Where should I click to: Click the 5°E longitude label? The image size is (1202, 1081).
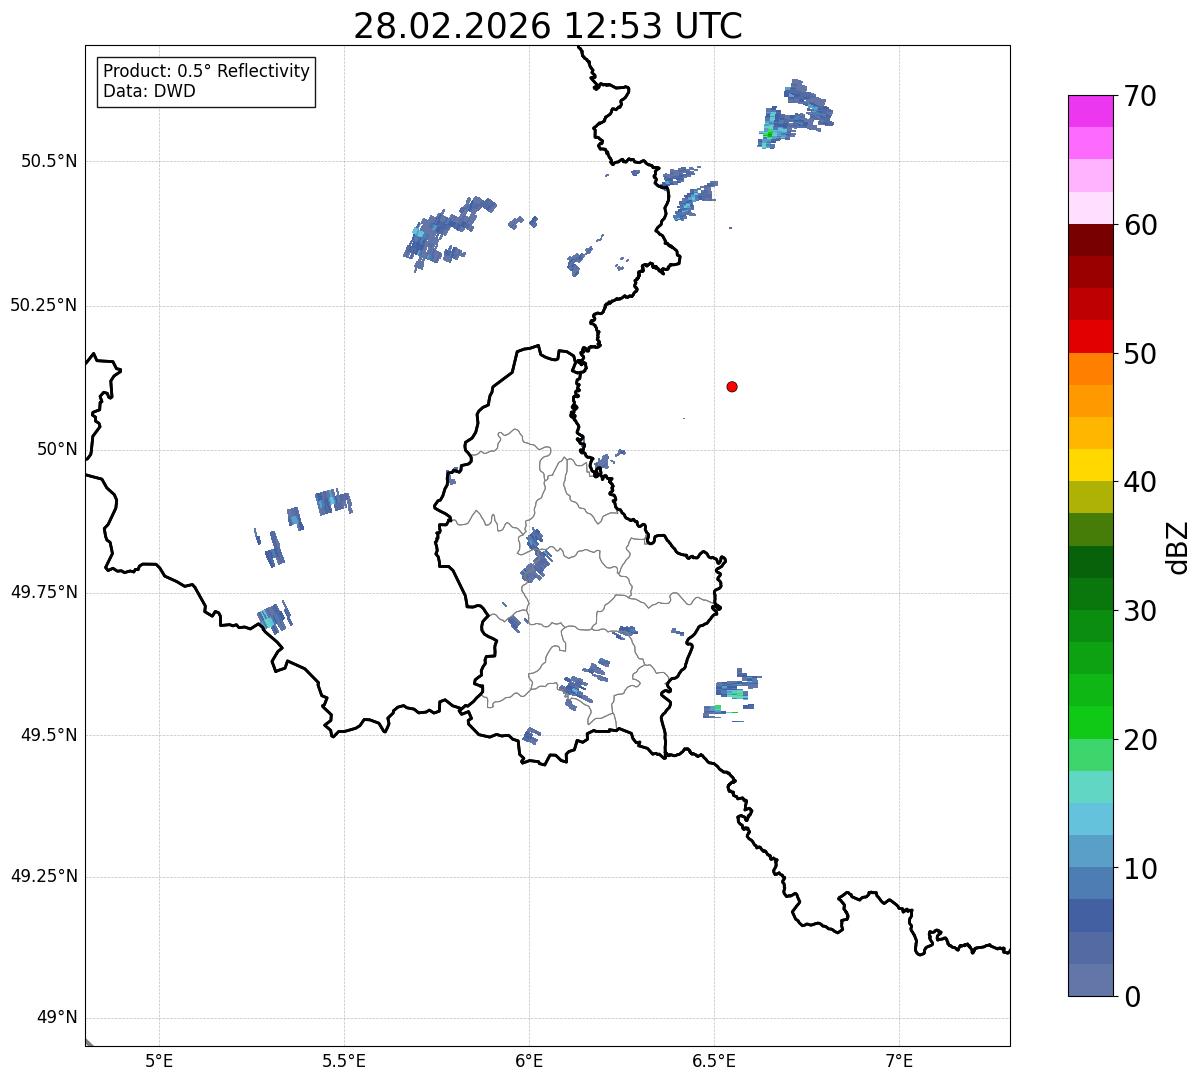click(x=159, y=1061)
